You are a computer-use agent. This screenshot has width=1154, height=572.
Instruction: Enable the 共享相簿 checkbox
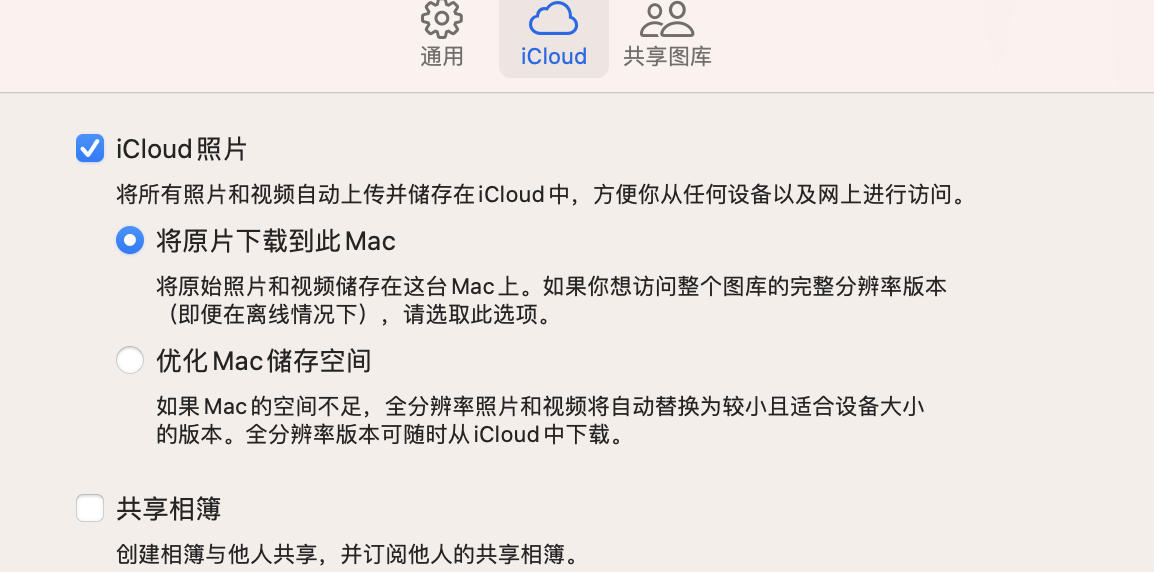click(x=90, y=509)
